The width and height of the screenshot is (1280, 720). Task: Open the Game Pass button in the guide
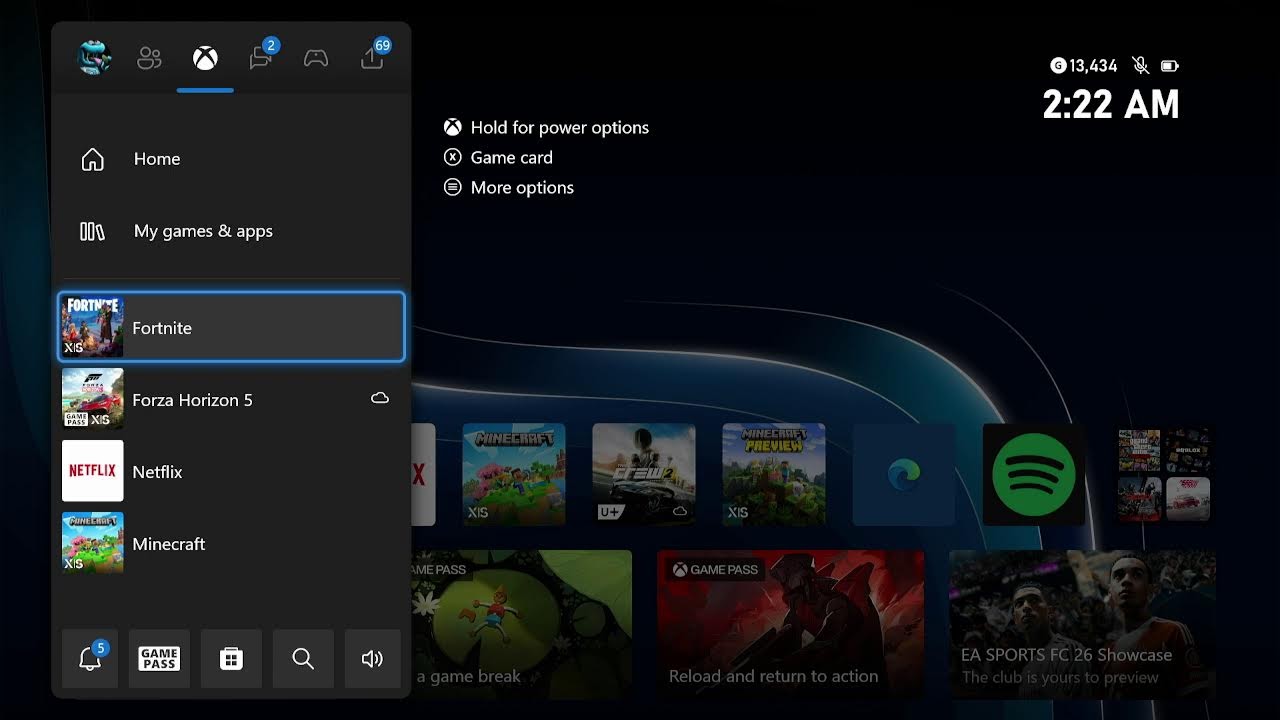point(159,658)
